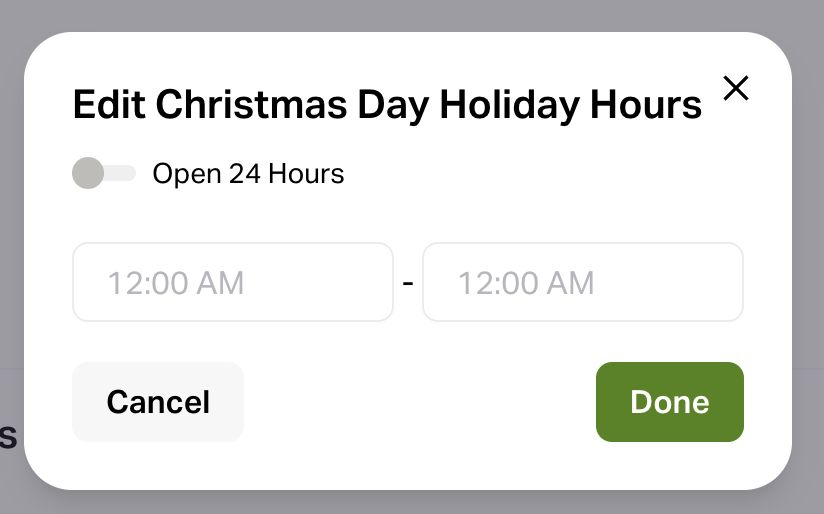The width and height of the screenshot is (824, 514).
Task: Enable 24-hour opening for Christmas Day
Action: coord(104,174)
